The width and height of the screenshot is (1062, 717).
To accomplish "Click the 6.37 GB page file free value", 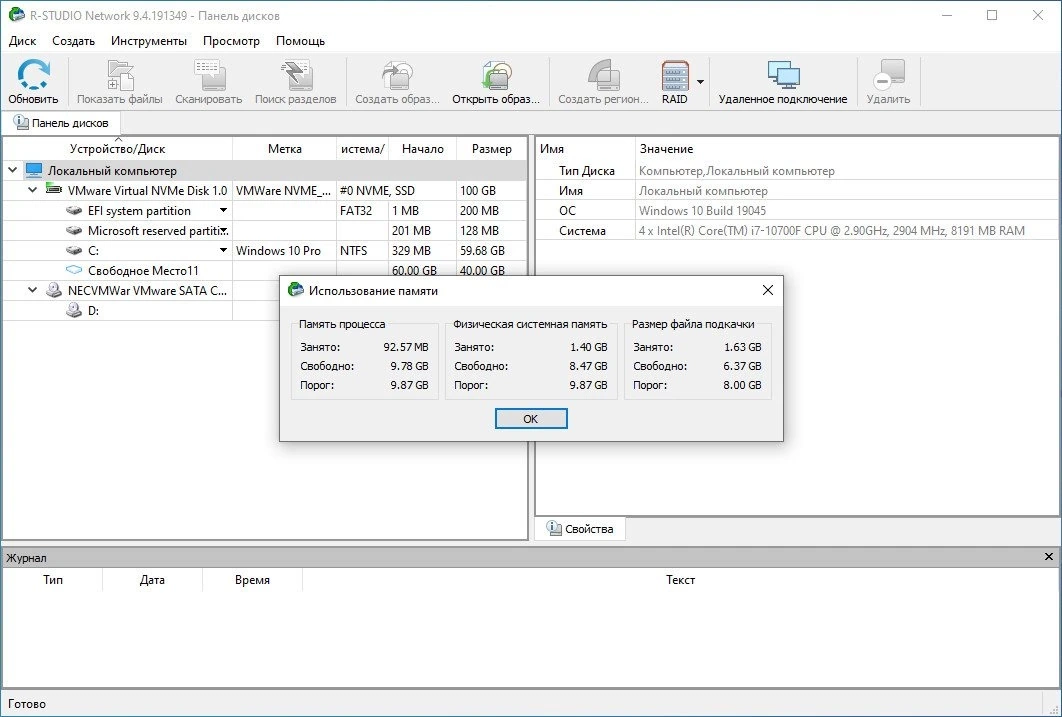I will pyautogui.click(x=742, y=366).
